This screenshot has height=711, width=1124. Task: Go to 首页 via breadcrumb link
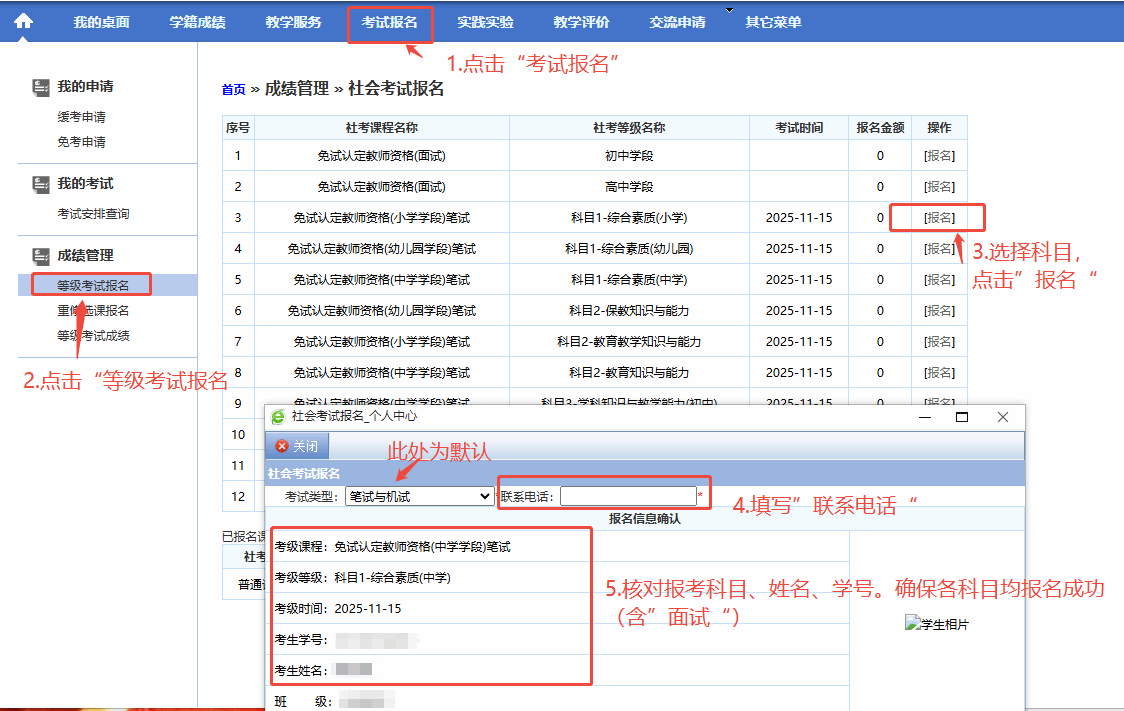tap(233, 90)
